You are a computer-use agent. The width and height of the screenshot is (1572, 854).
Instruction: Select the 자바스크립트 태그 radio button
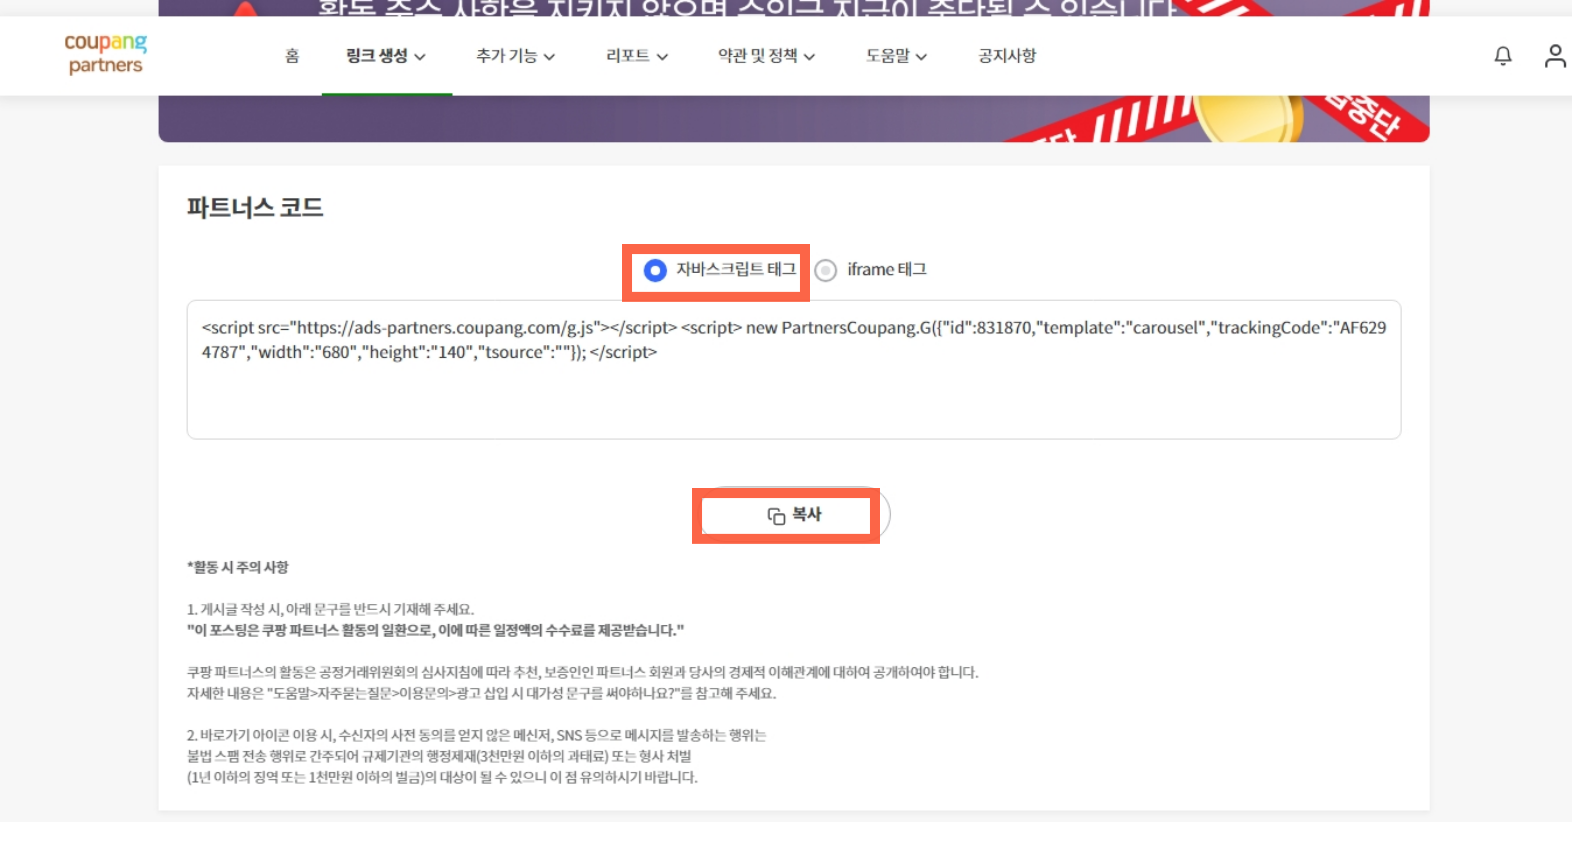[x=655, y=270]
